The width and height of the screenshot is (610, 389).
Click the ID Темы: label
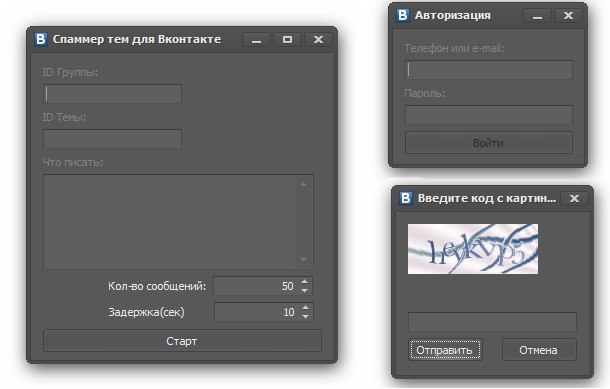coord(64,117)
